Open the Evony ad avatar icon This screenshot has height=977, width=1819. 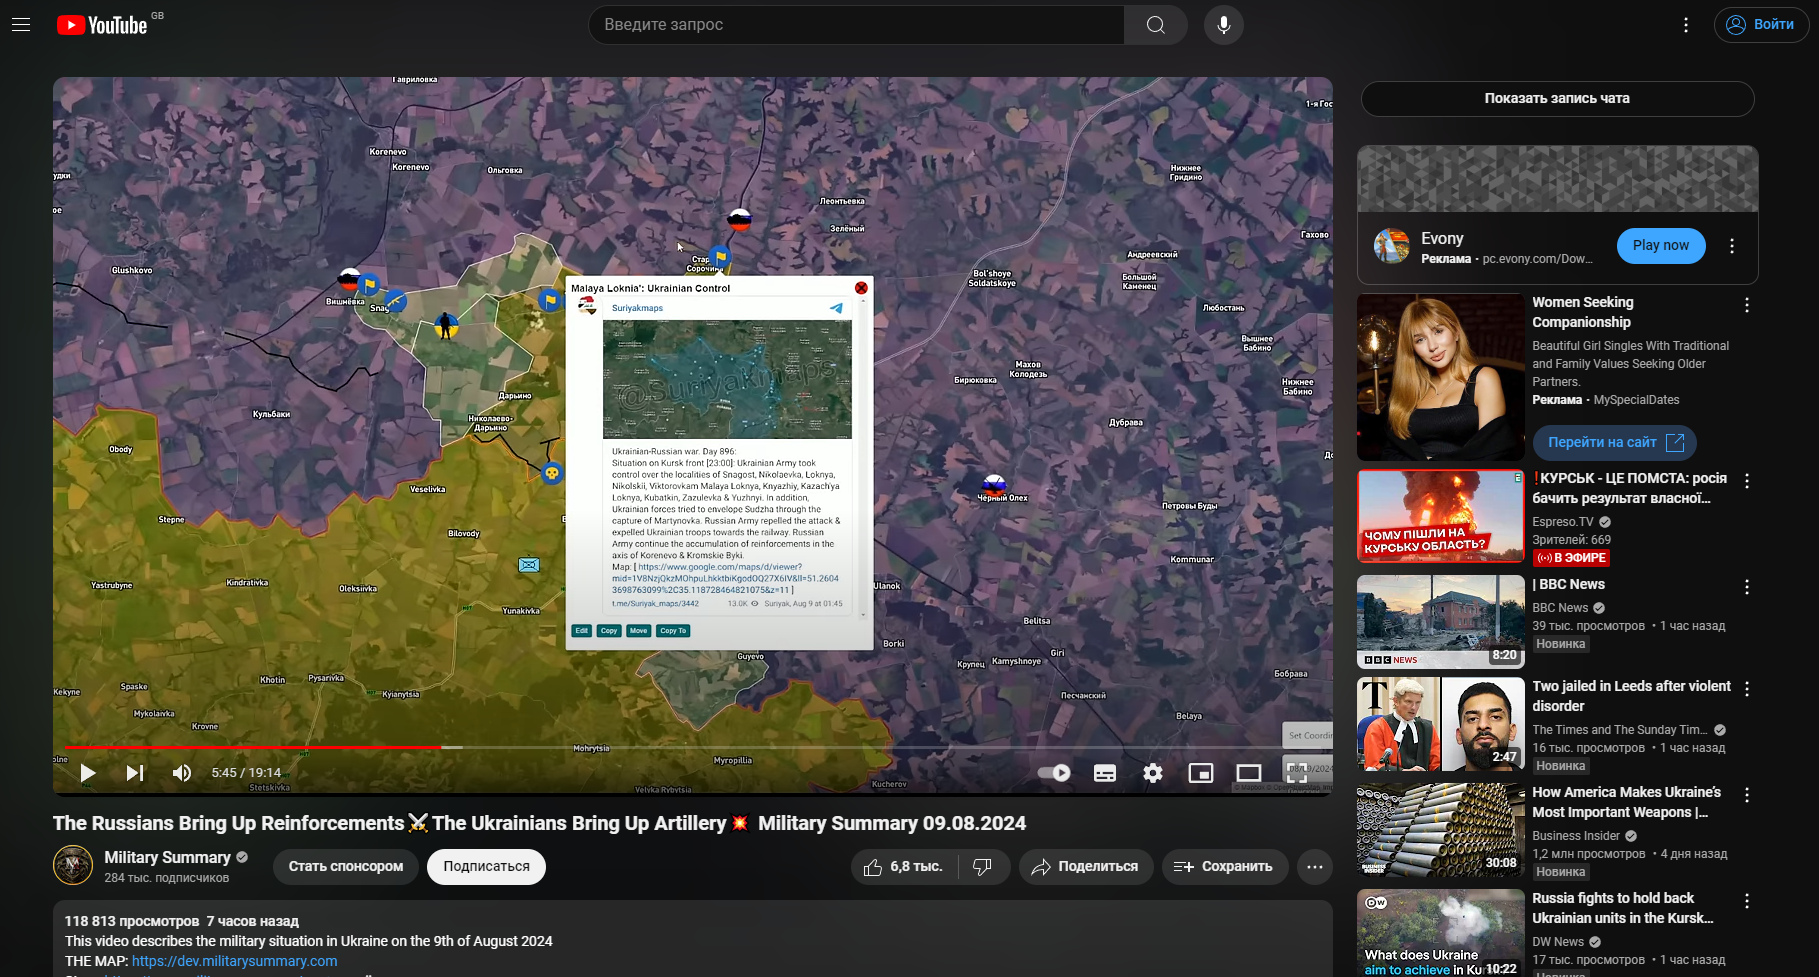click(x=1391, y=246)
